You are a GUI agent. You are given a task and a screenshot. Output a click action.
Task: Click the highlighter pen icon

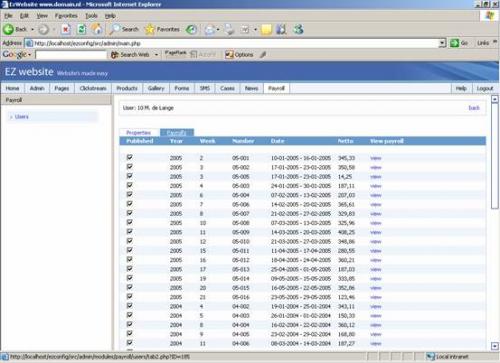(263, 55)
